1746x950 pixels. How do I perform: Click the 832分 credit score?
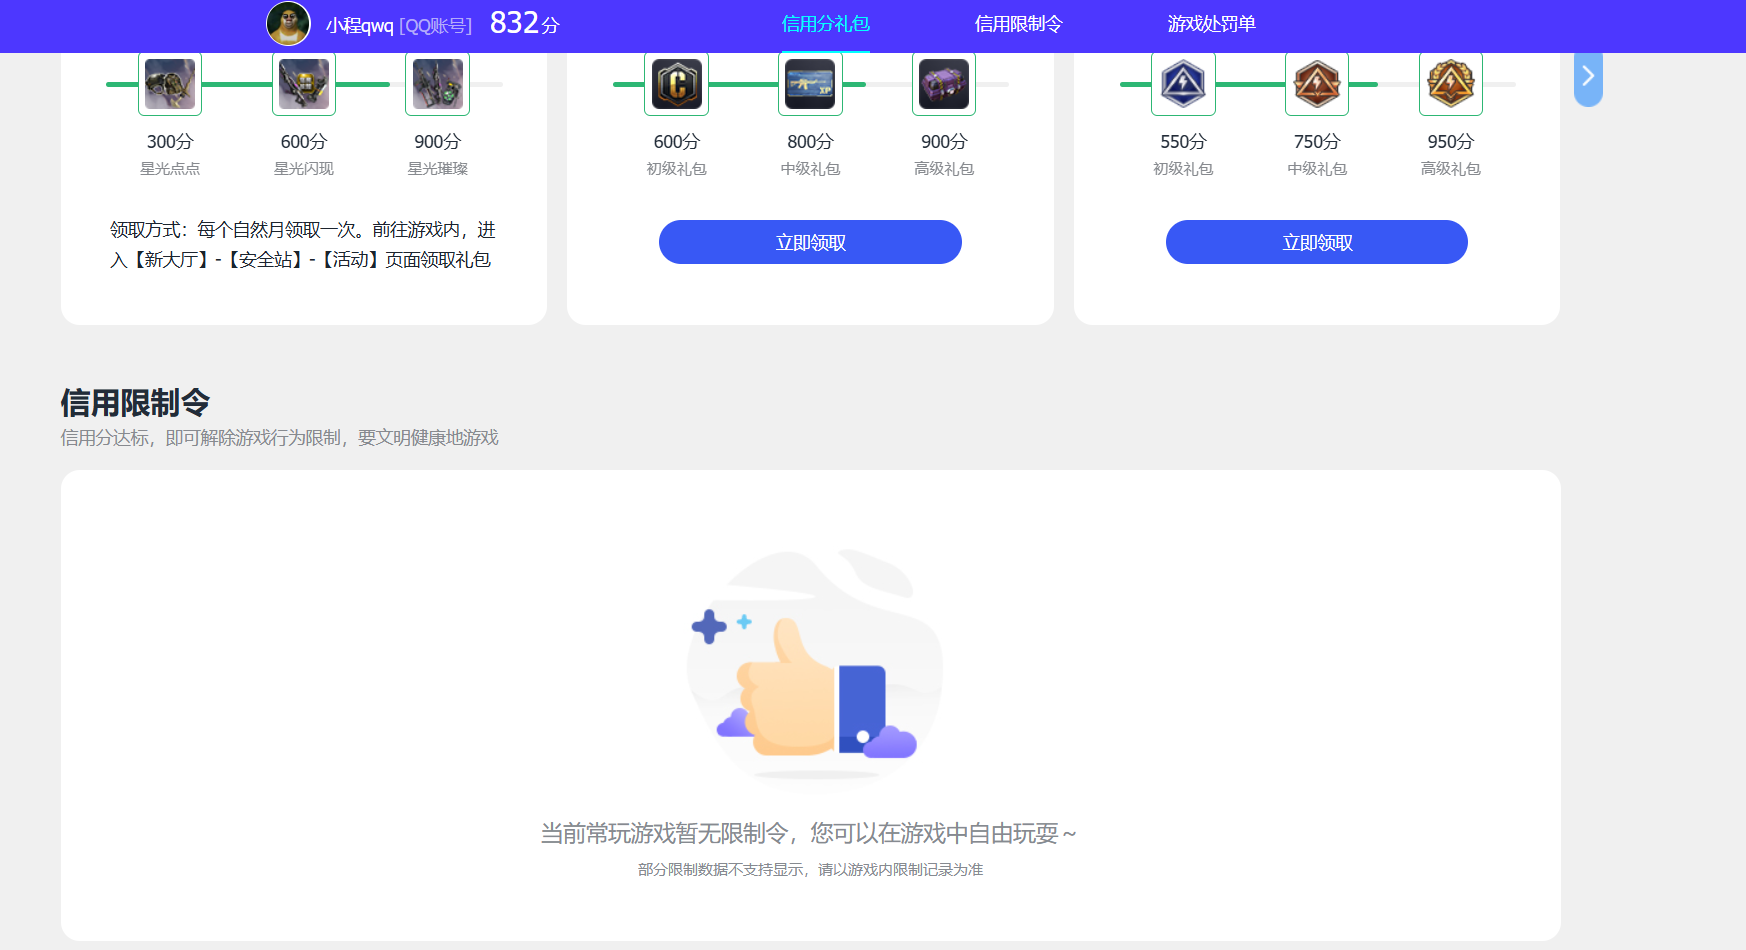pos(524,23)
